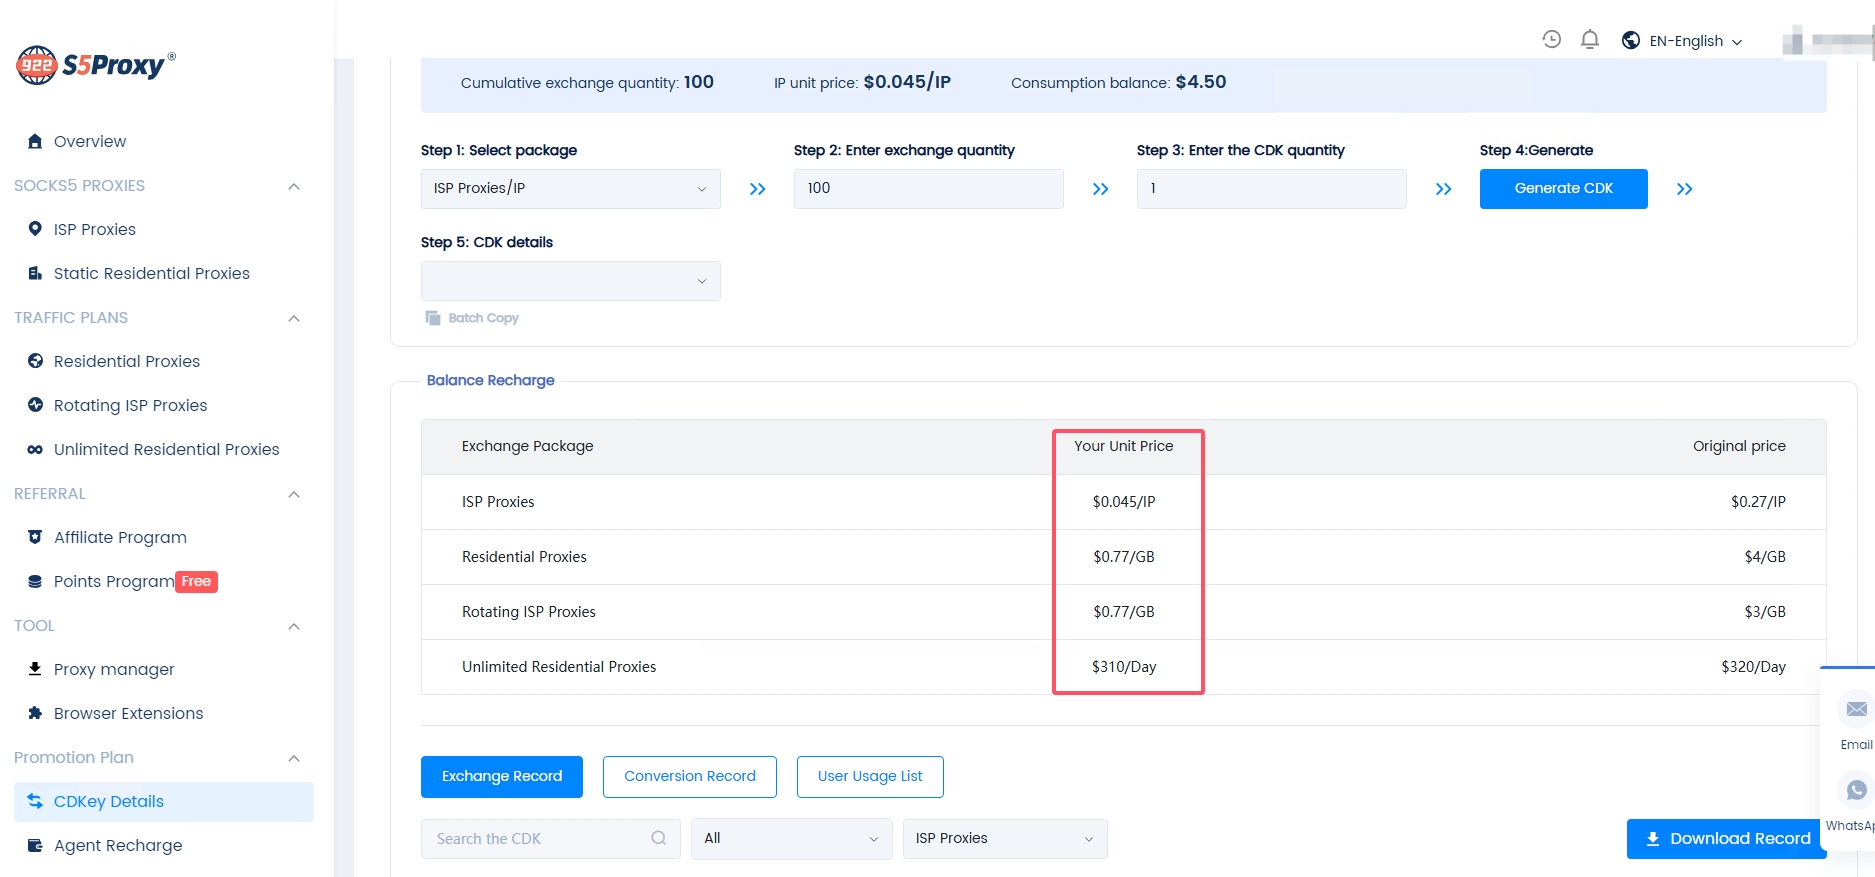Click the Batch Copy icon
Viewport: 1875px width, 877px height.
point(433,318)
